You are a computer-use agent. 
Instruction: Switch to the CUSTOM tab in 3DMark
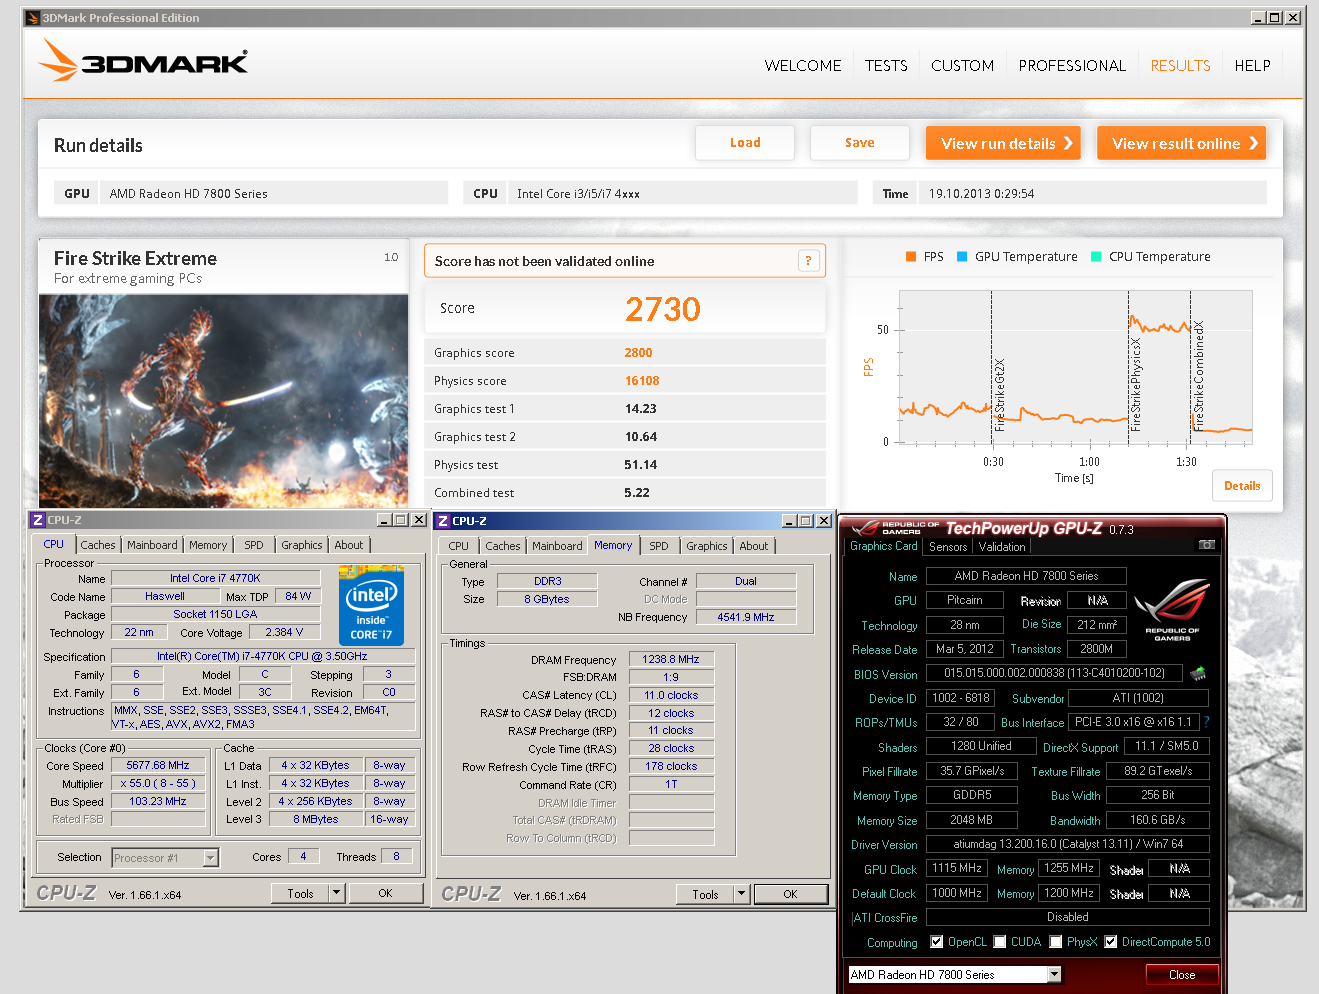click(x=962, y=66)
